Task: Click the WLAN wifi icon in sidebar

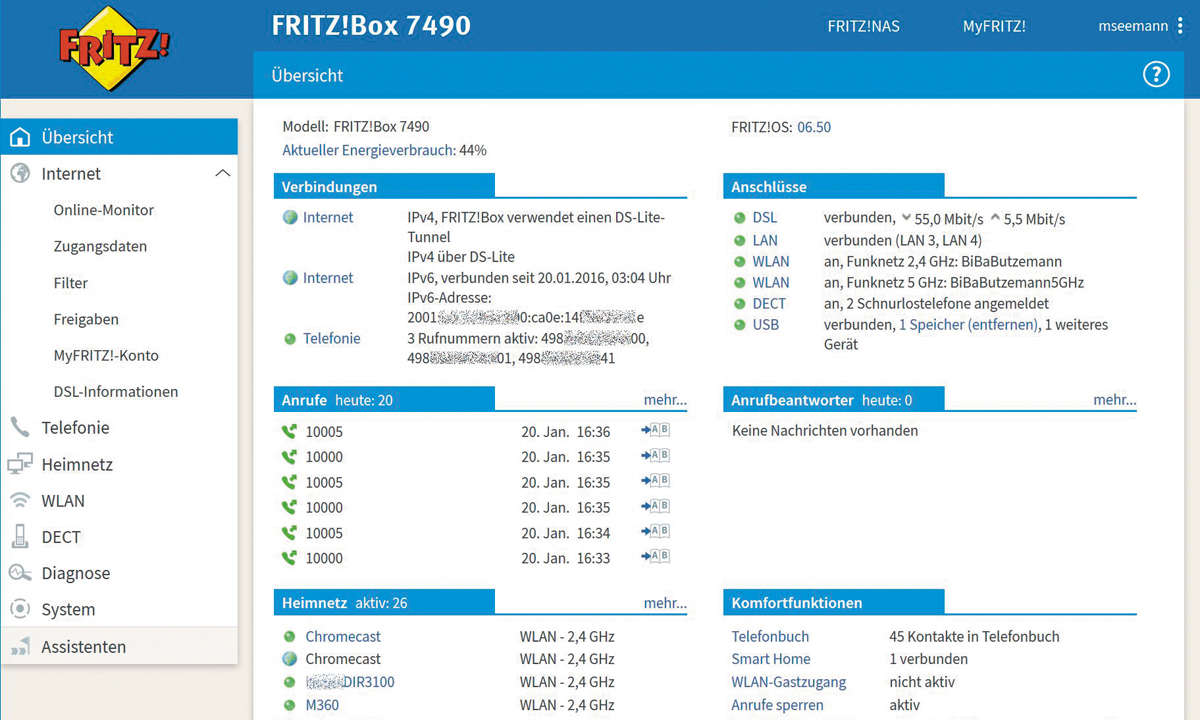Action: coord(20,500)
